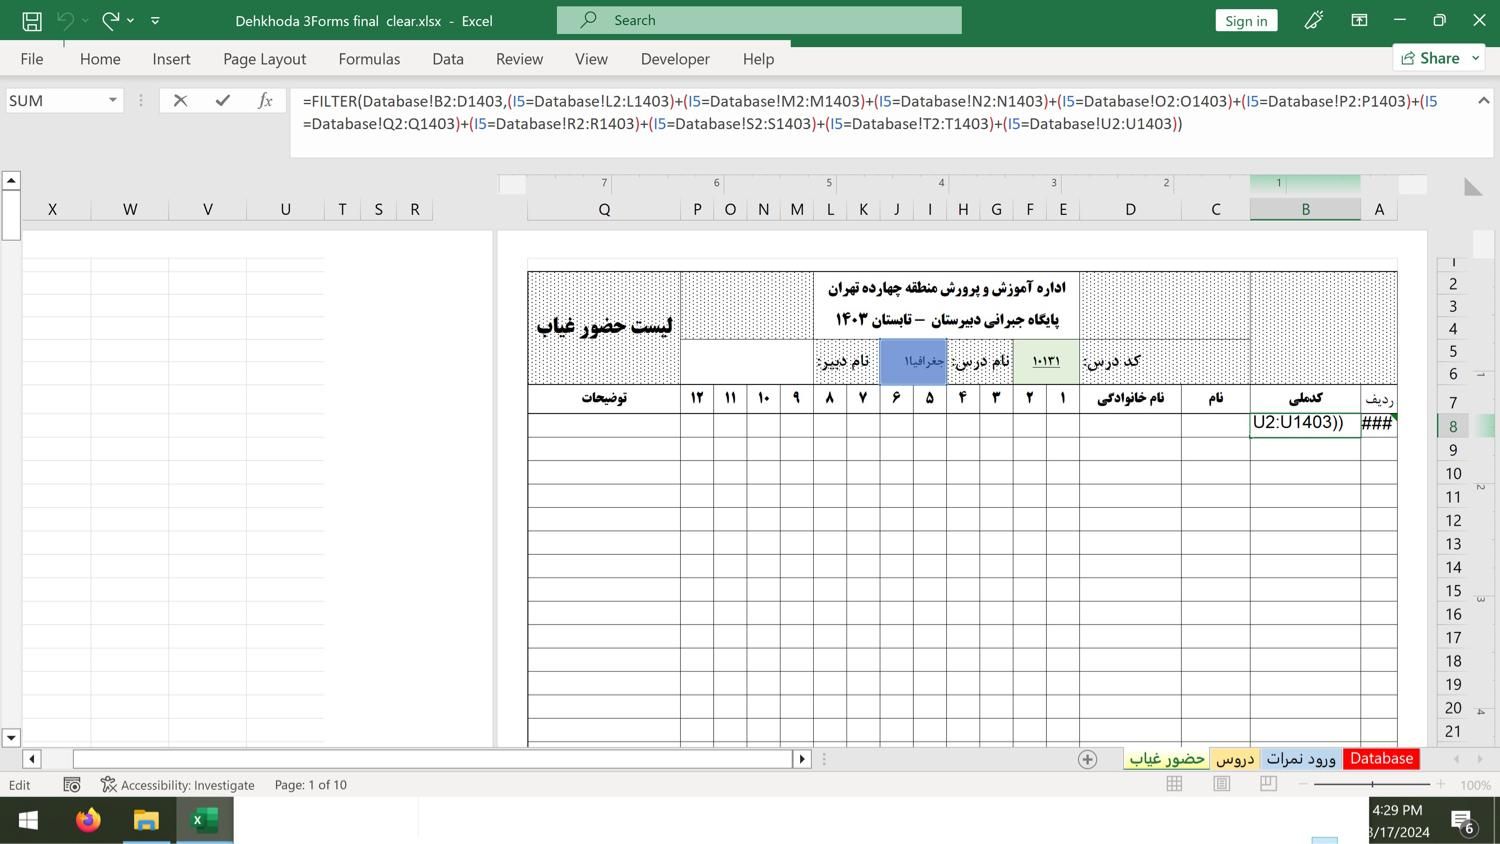Click the لیست حضور غیاب title cell
This screenshot has height=844, width=1500.
point(604,327)
